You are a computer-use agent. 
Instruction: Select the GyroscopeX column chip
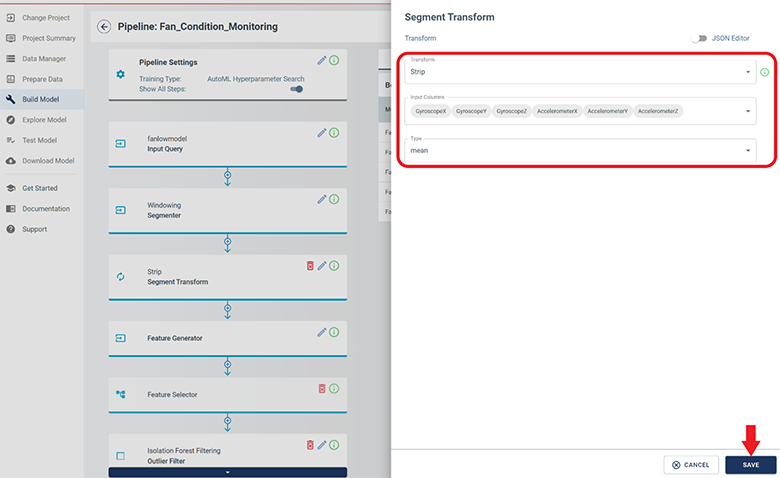tap(430, 111)
